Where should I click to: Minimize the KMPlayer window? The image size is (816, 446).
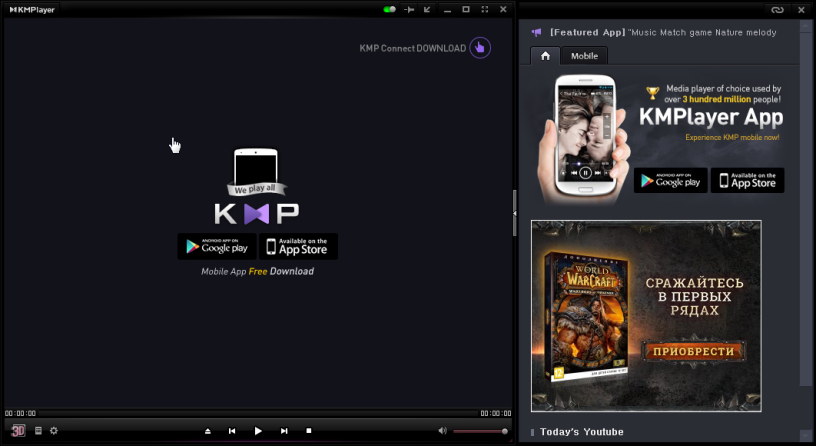tap(447, 10)
